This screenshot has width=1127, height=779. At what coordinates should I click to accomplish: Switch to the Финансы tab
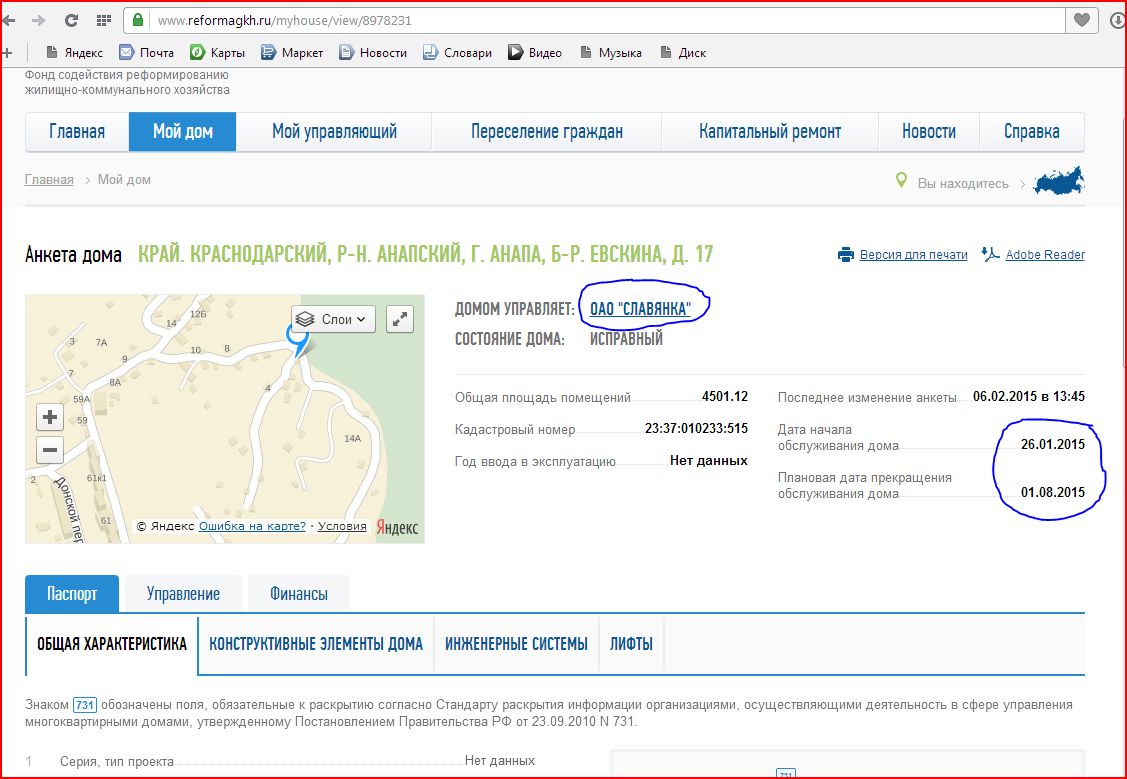coord(298,594)
